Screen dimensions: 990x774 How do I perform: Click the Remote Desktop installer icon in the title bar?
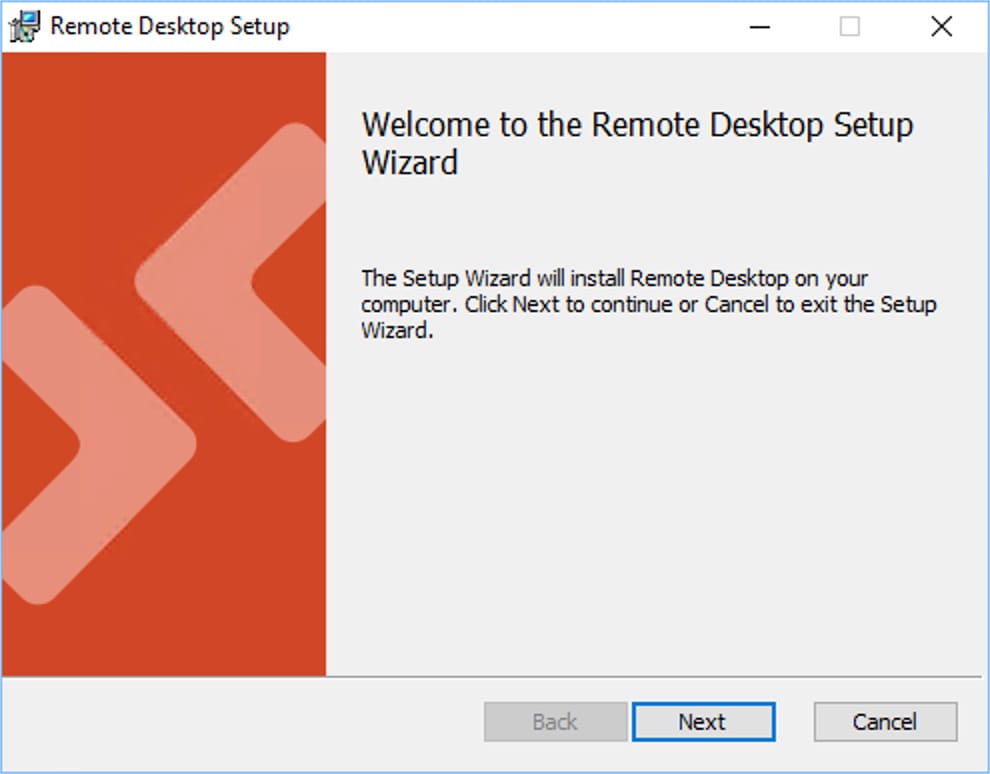coord(24,26)
